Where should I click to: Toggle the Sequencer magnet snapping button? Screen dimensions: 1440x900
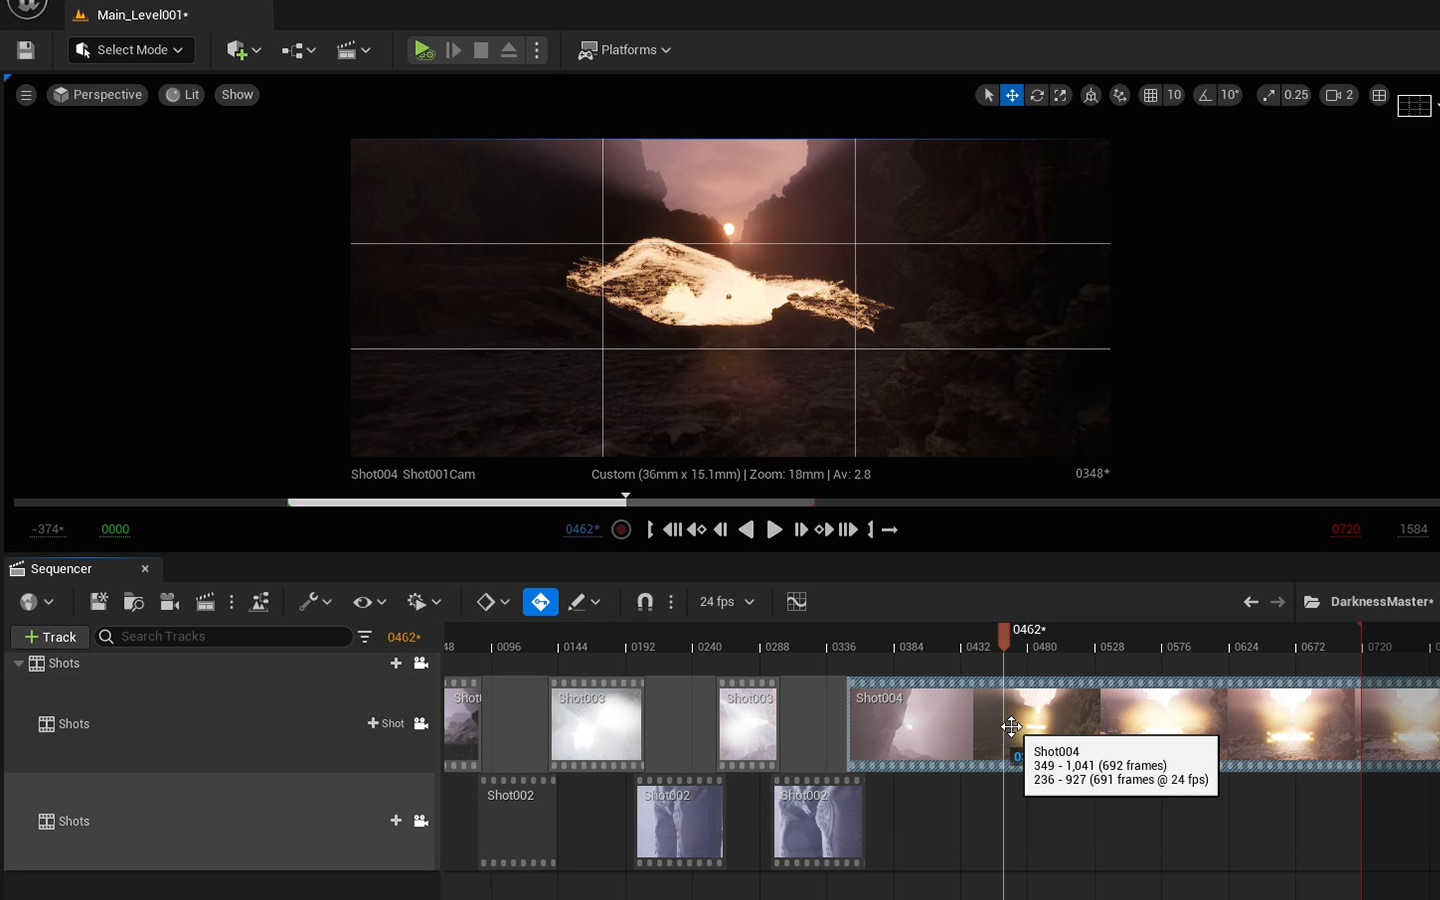(645, 602)
